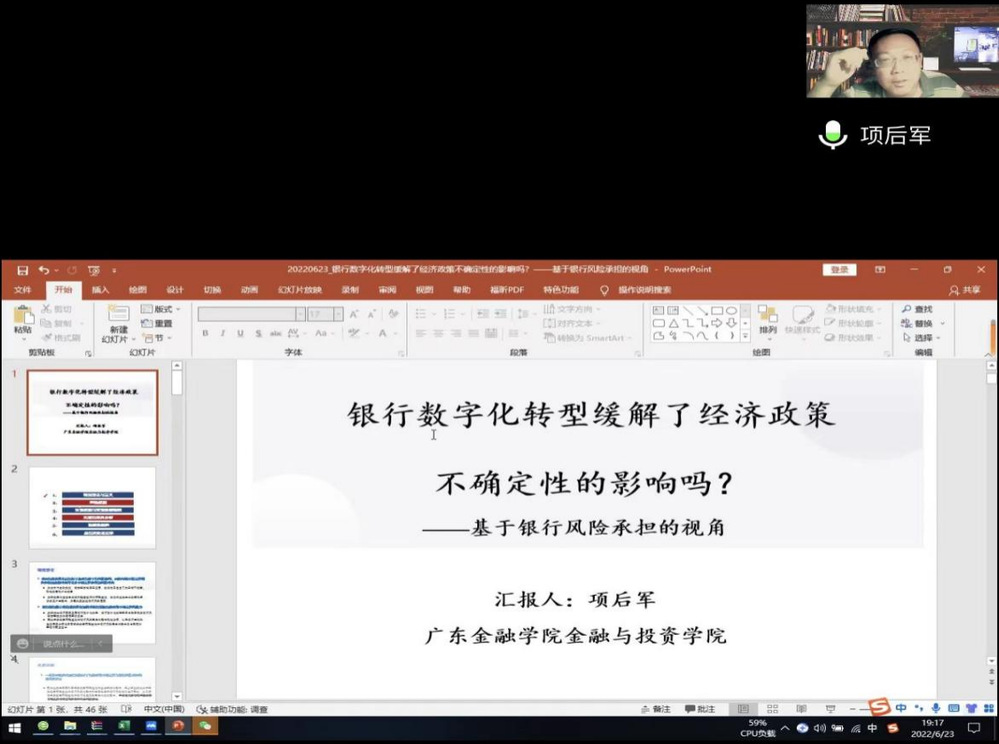
Task: Click the Find (查找) magnifier icon
Action: tap(907, 310)
